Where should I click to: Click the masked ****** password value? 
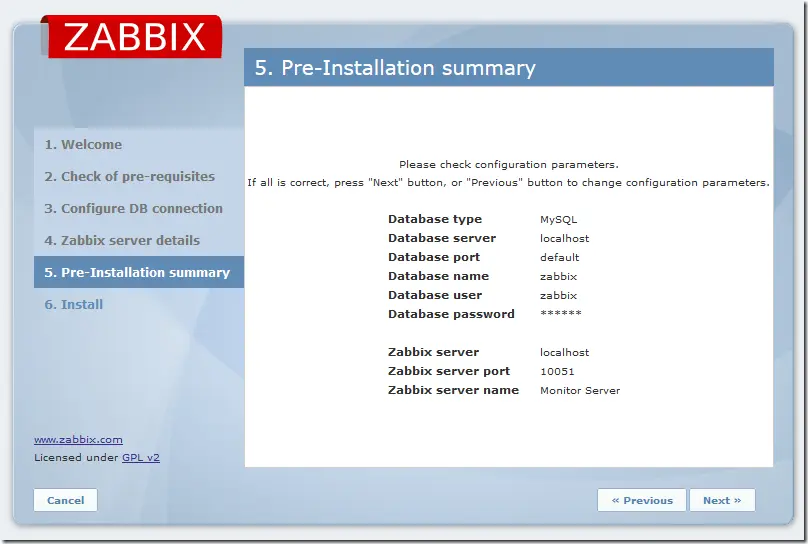click(561, 313)
